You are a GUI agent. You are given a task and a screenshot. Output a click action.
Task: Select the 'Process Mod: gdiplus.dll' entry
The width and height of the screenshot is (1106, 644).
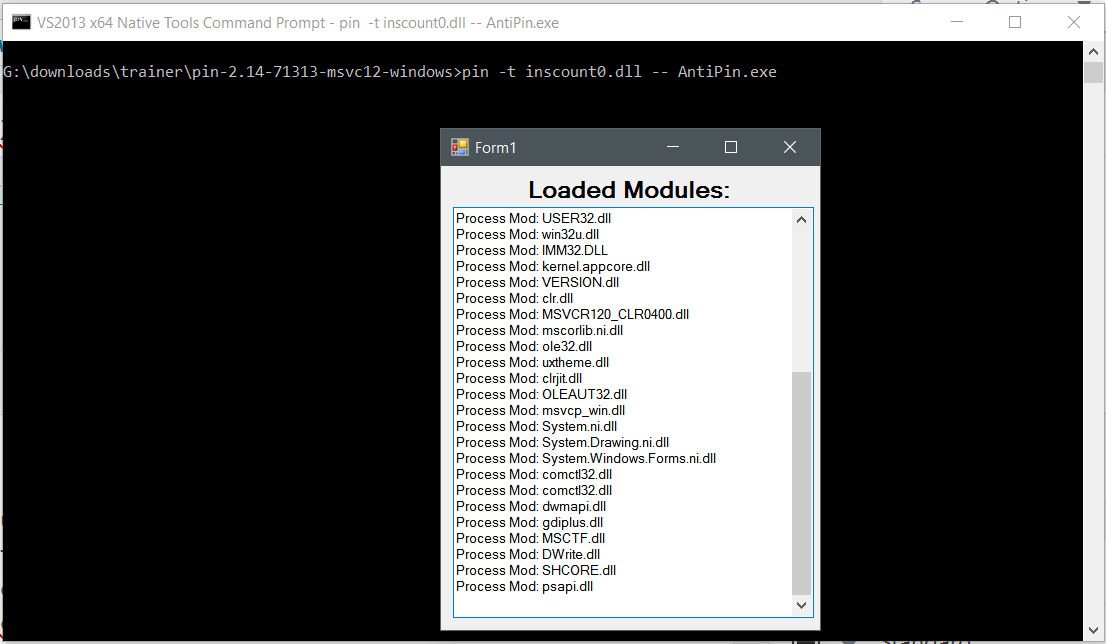[530, 523]
